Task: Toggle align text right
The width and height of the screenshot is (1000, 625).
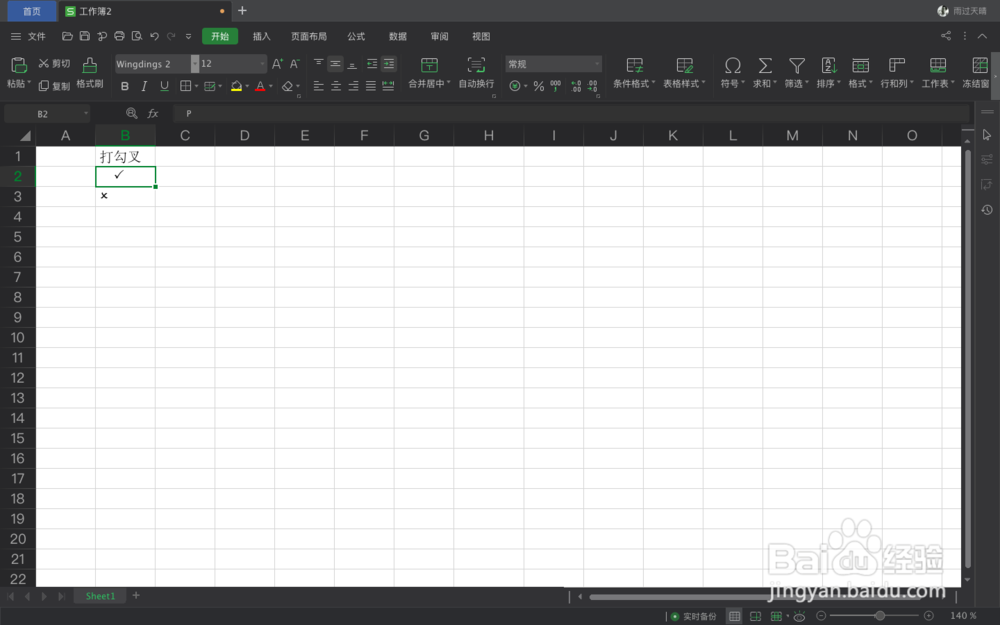Action: click(353, 86)
